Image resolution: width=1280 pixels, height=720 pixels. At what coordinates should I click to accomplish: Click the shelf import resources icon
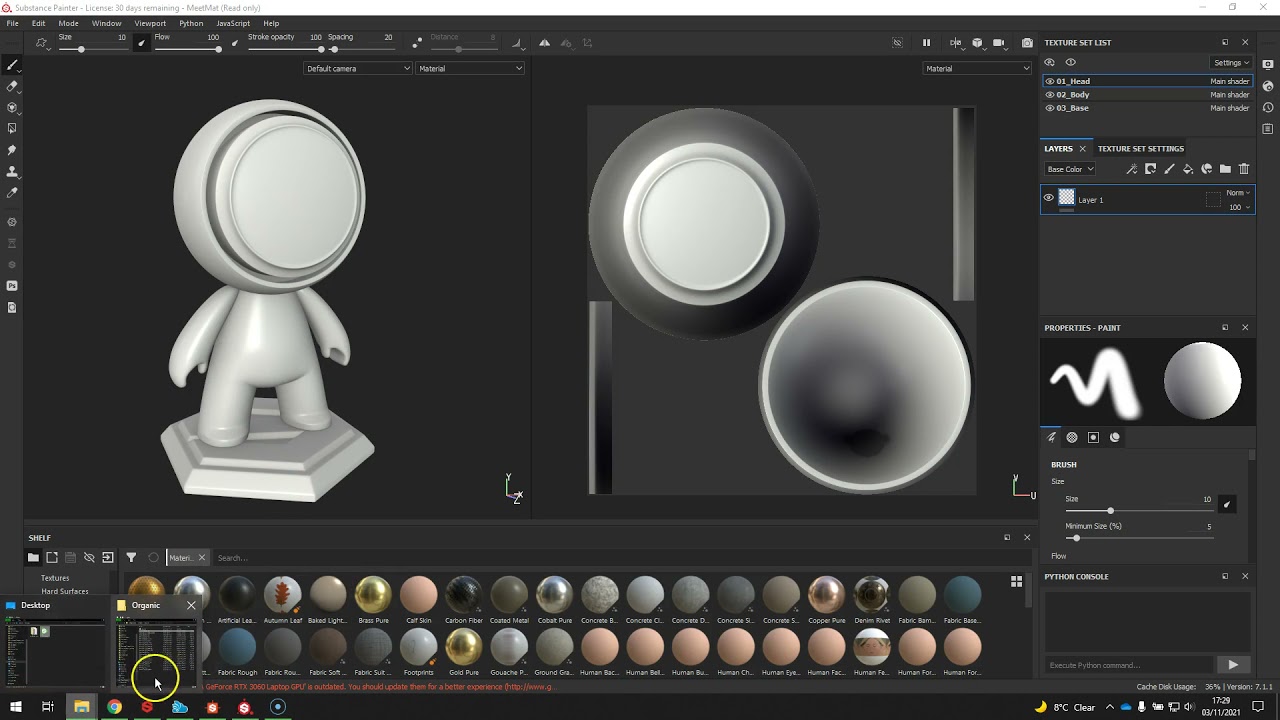[x=107, y=558]
